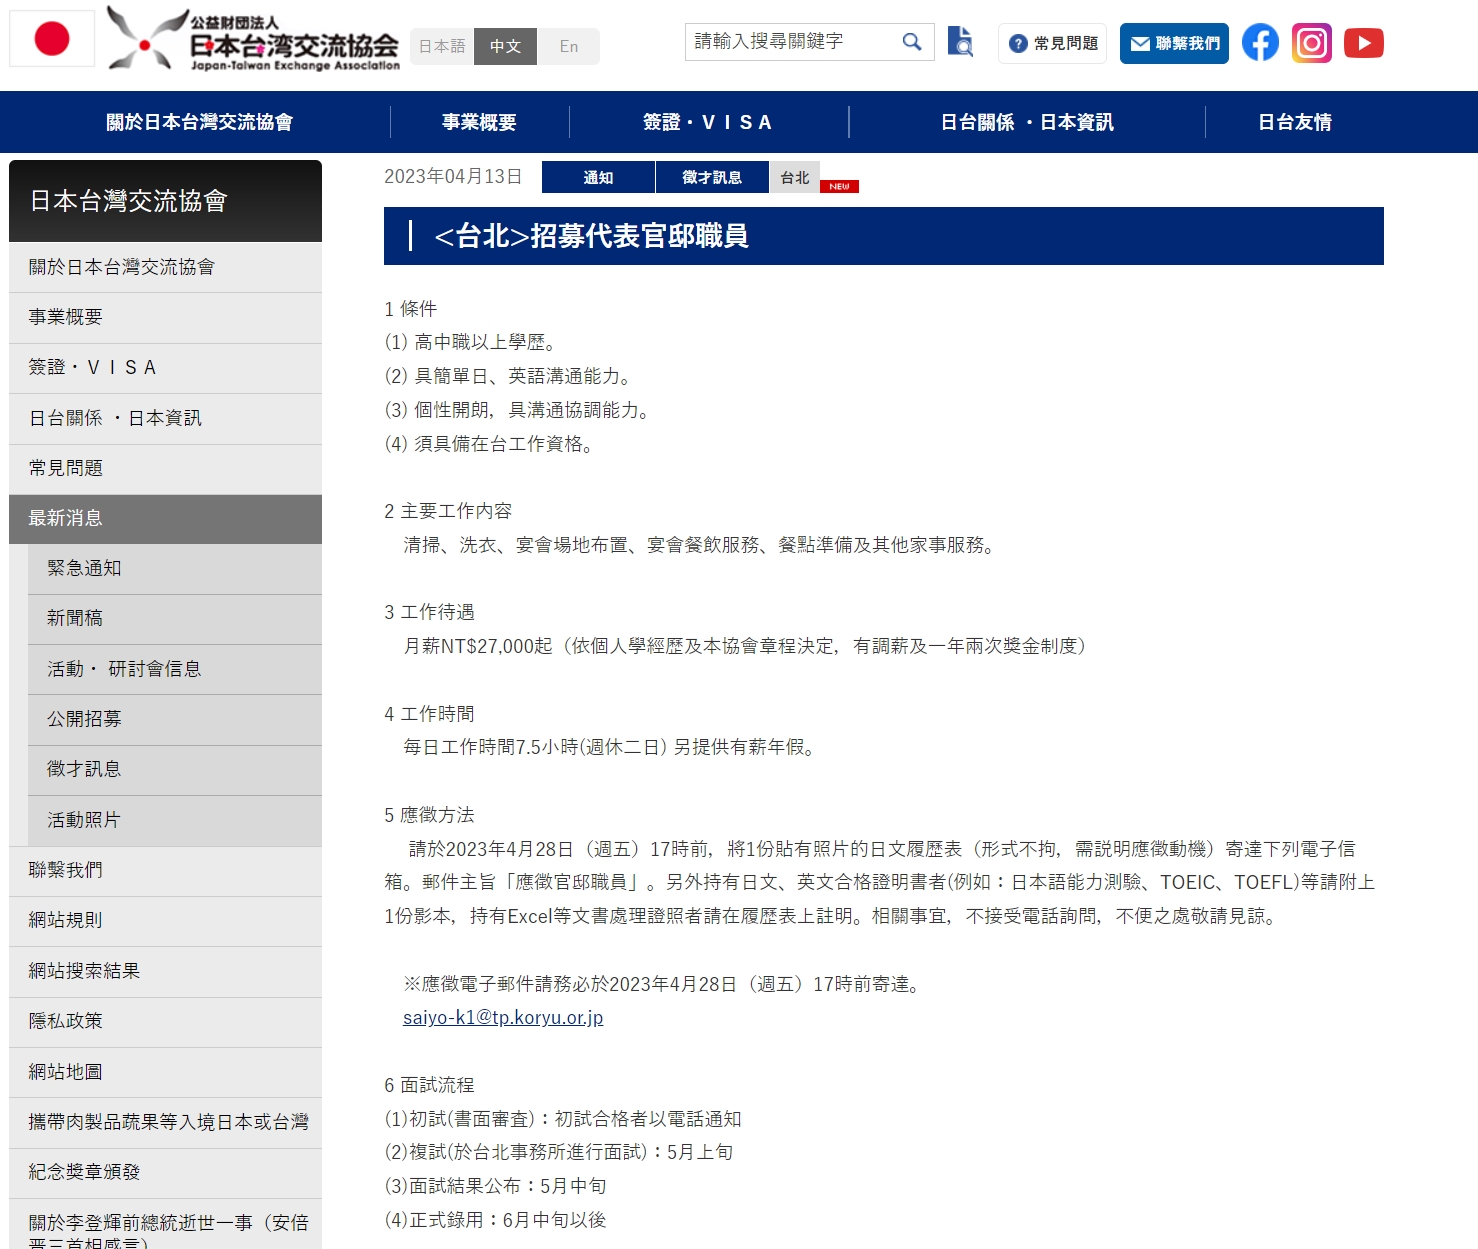Select 中文 language option
1478x1249 pixels.
(506, 46)
